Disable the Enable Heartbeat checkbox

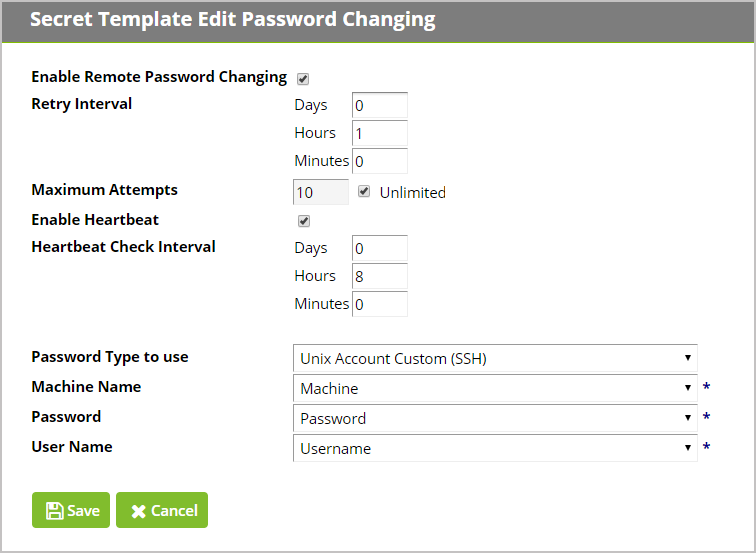pos(304,221)
